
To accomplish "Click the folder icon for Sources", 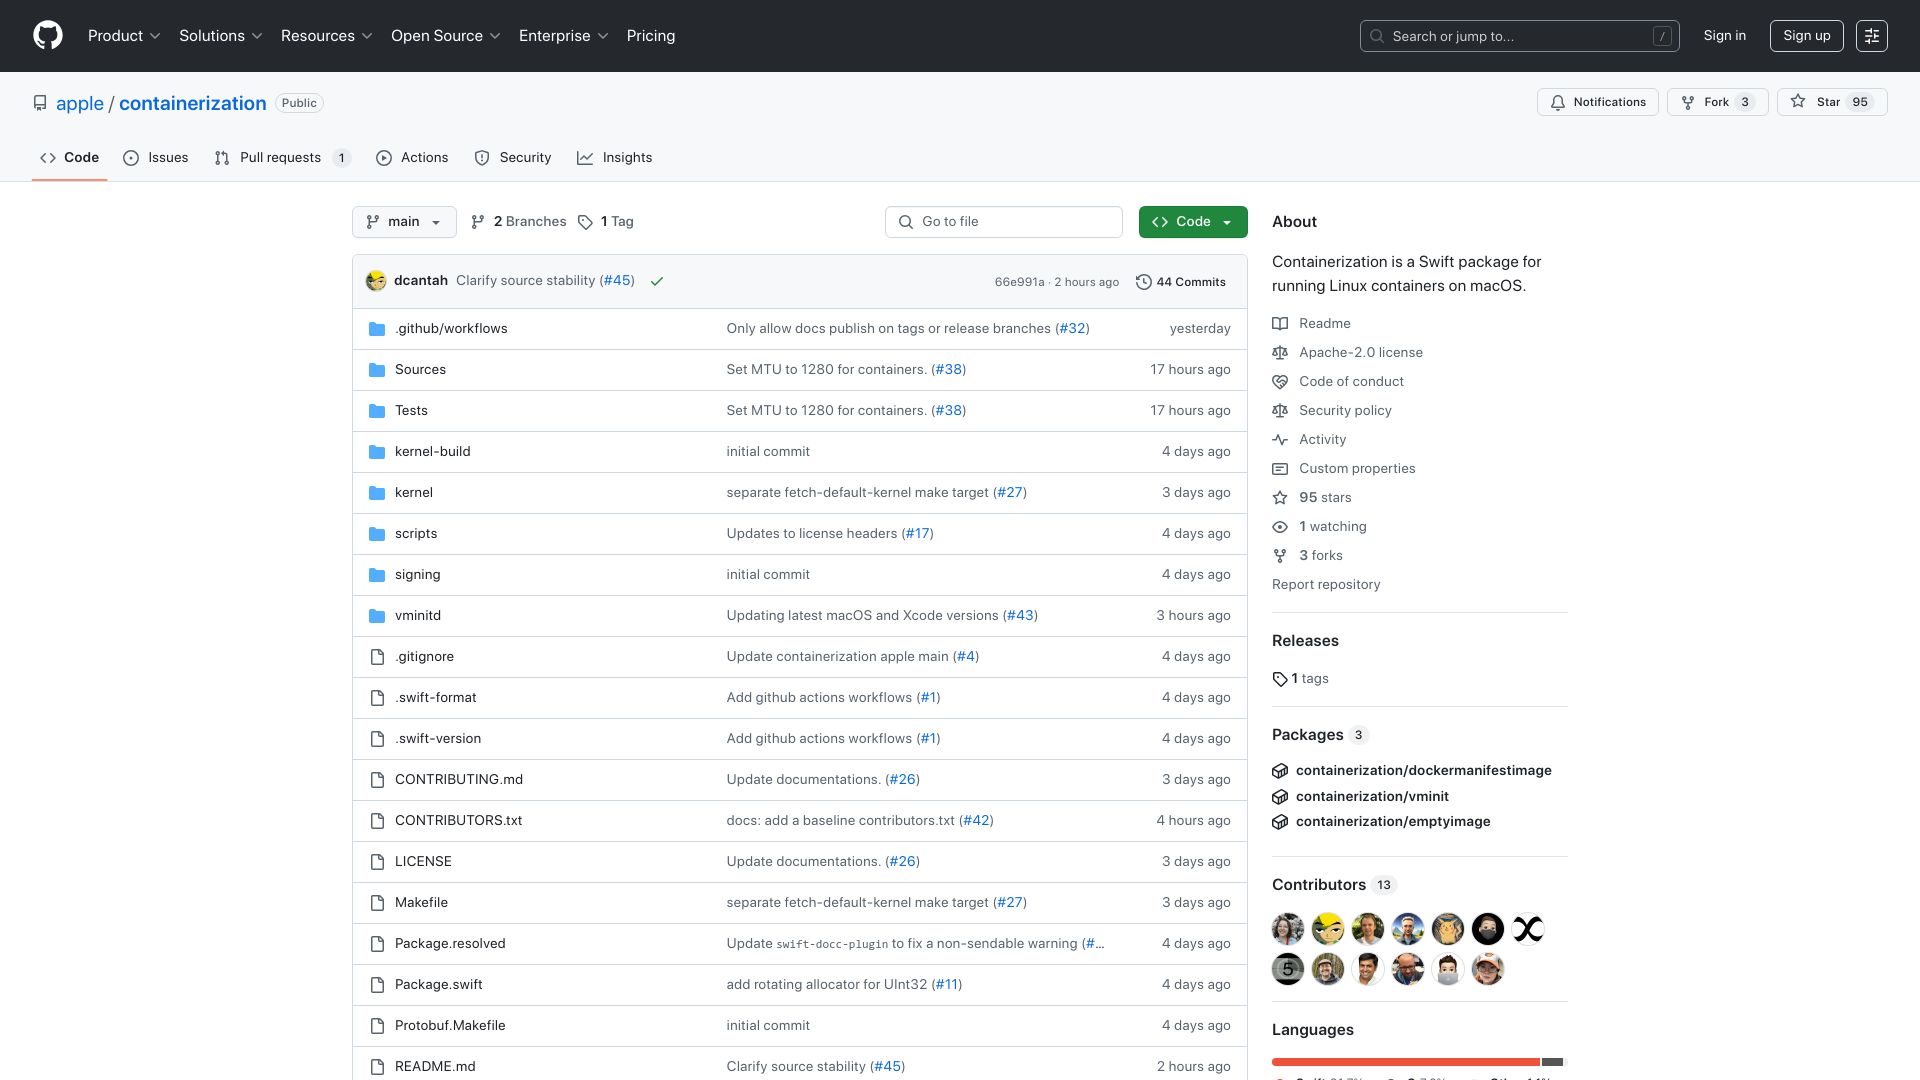I will click(x=377, y=370).
